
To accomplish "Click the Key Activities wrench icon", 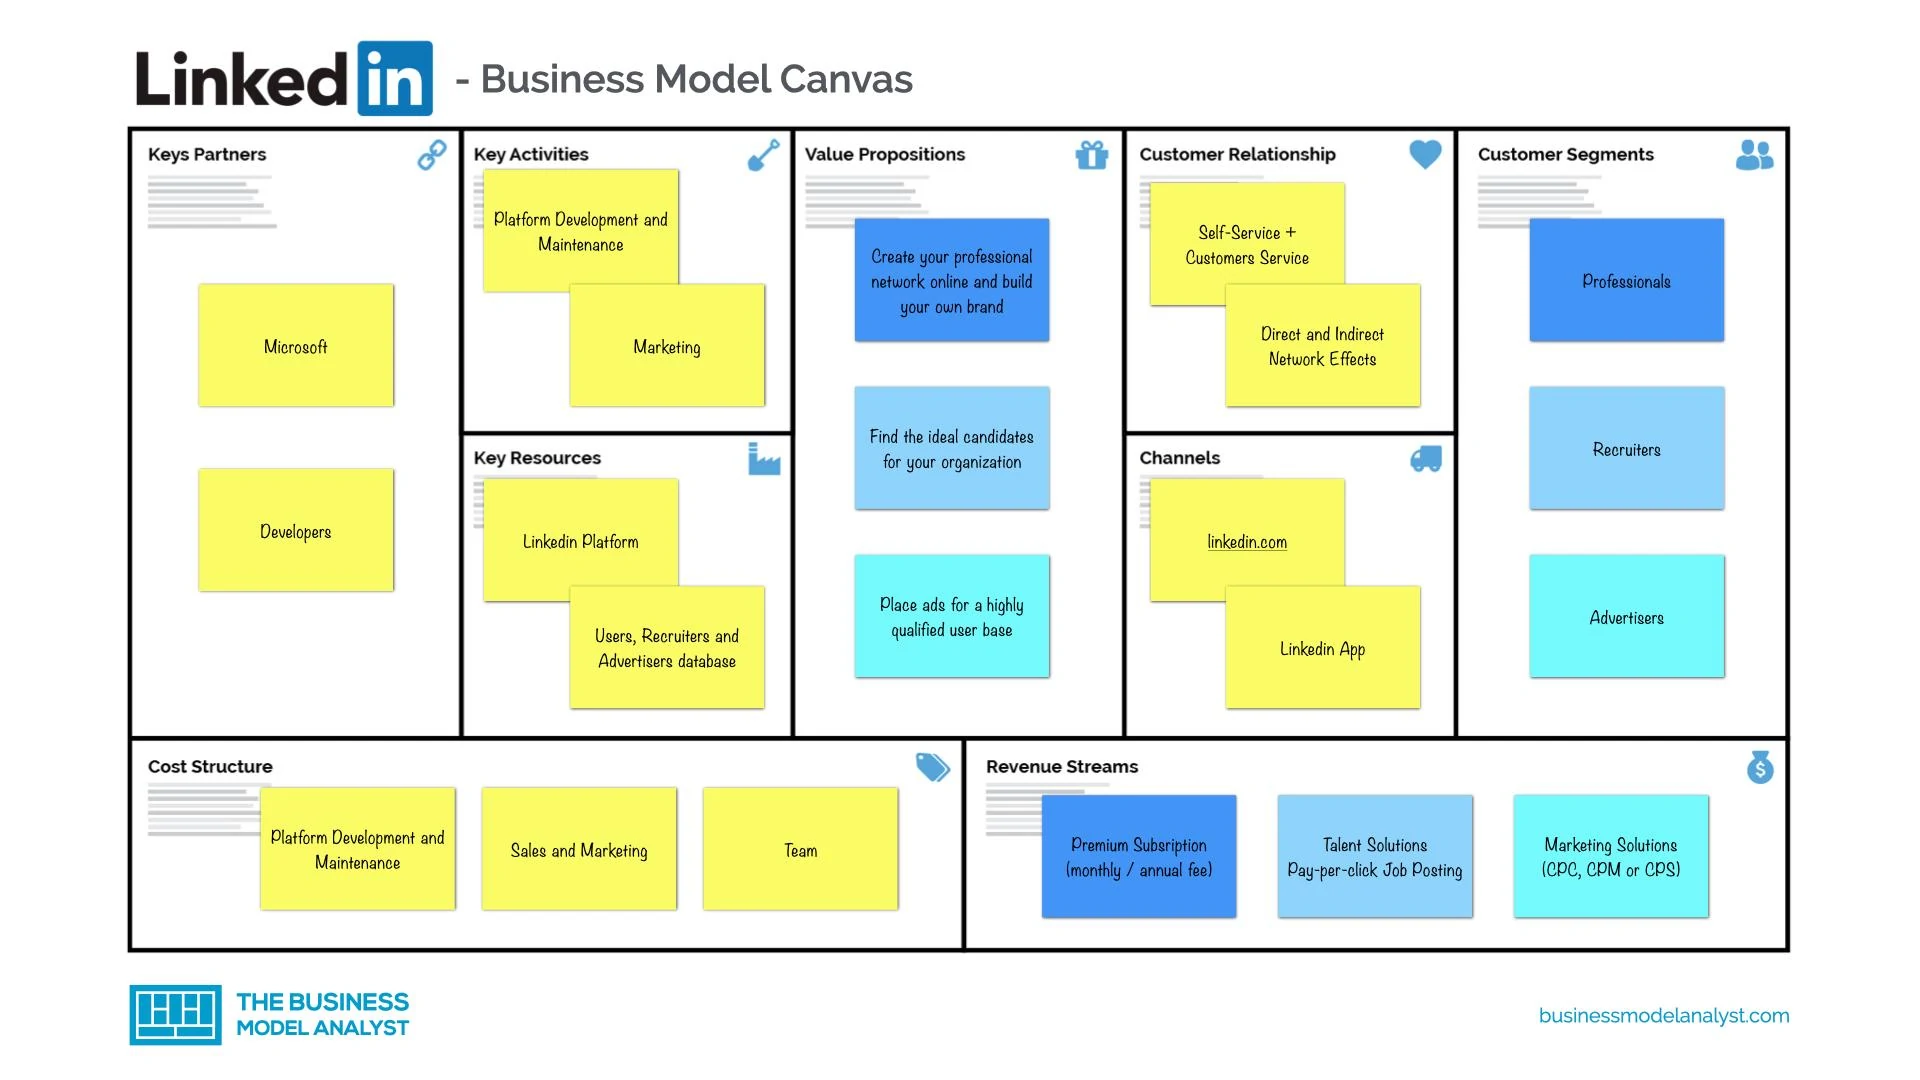I will pyautogui.click(x=765, y=156).
